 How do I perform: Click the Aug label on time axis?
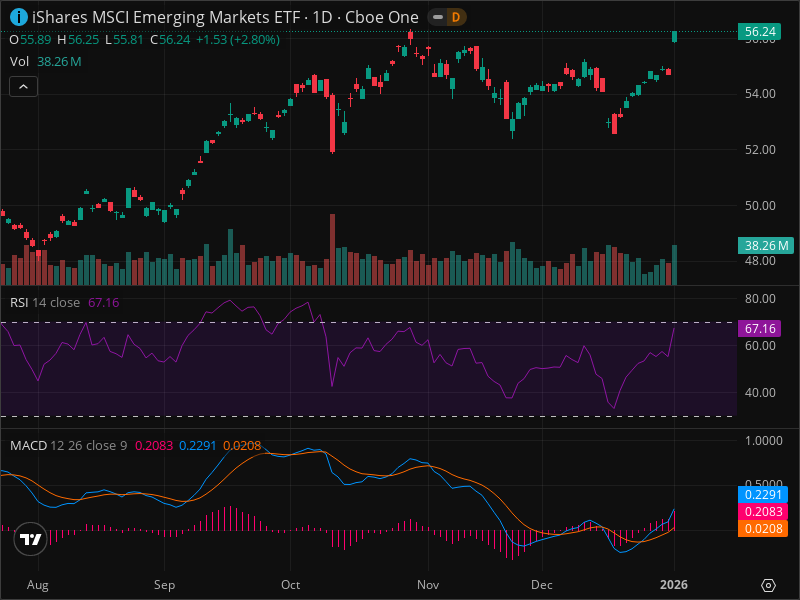click(x=38, y=585)
